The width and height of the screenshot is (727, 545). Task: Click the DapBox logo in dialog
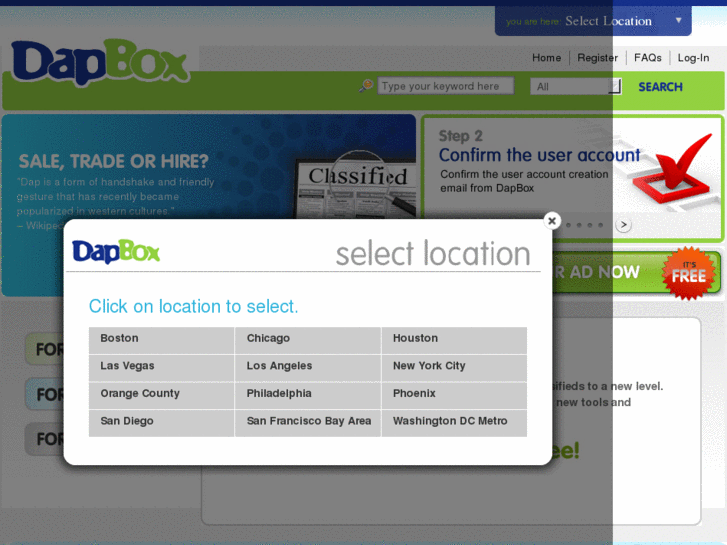(116, 251)
